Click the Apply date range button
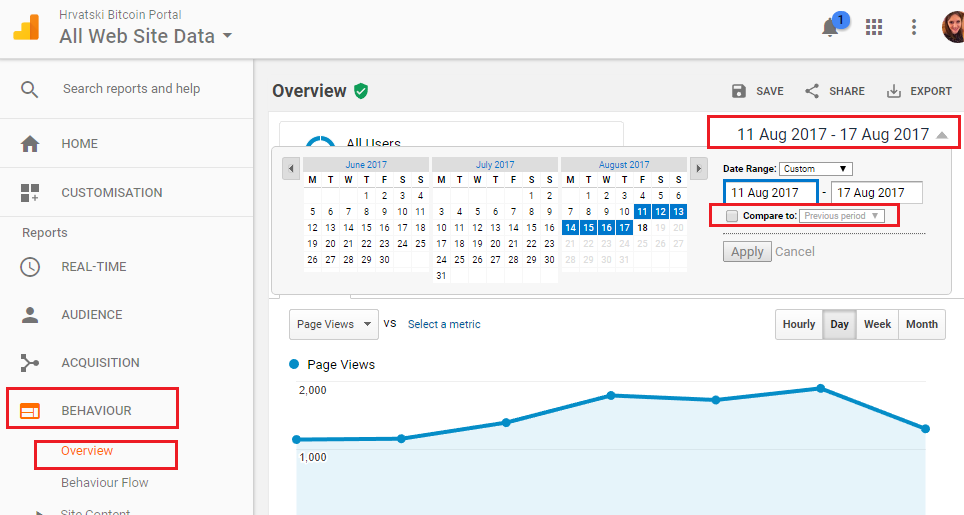The height and width of the screenshot is (515, 964). [747, 252]
